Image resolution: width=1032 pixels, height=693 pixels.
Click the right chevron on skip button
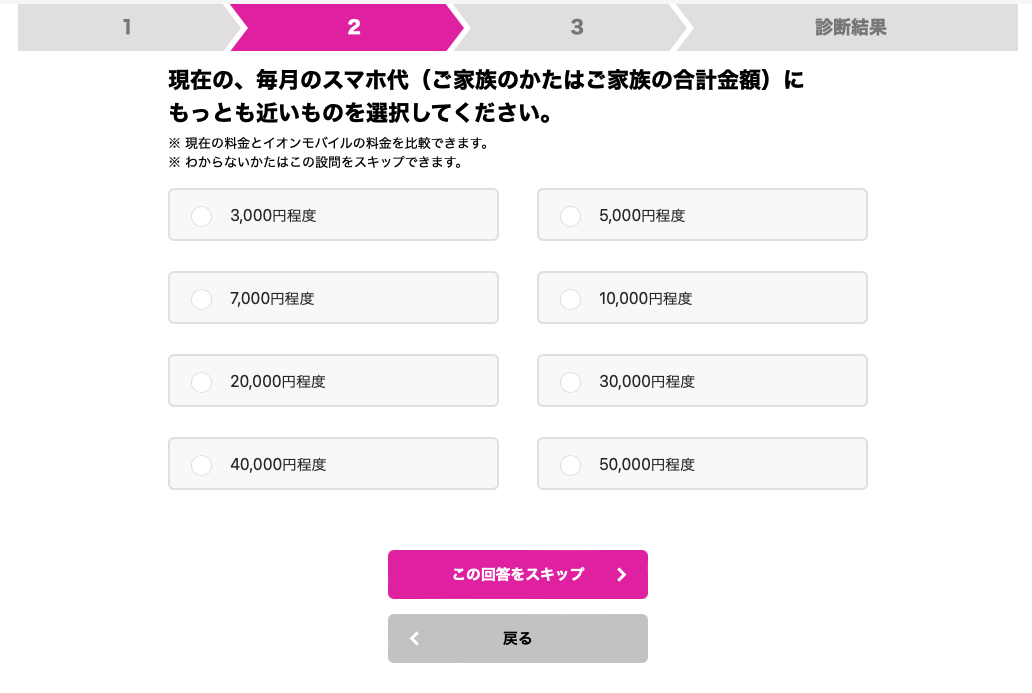(x=621, y=574)
